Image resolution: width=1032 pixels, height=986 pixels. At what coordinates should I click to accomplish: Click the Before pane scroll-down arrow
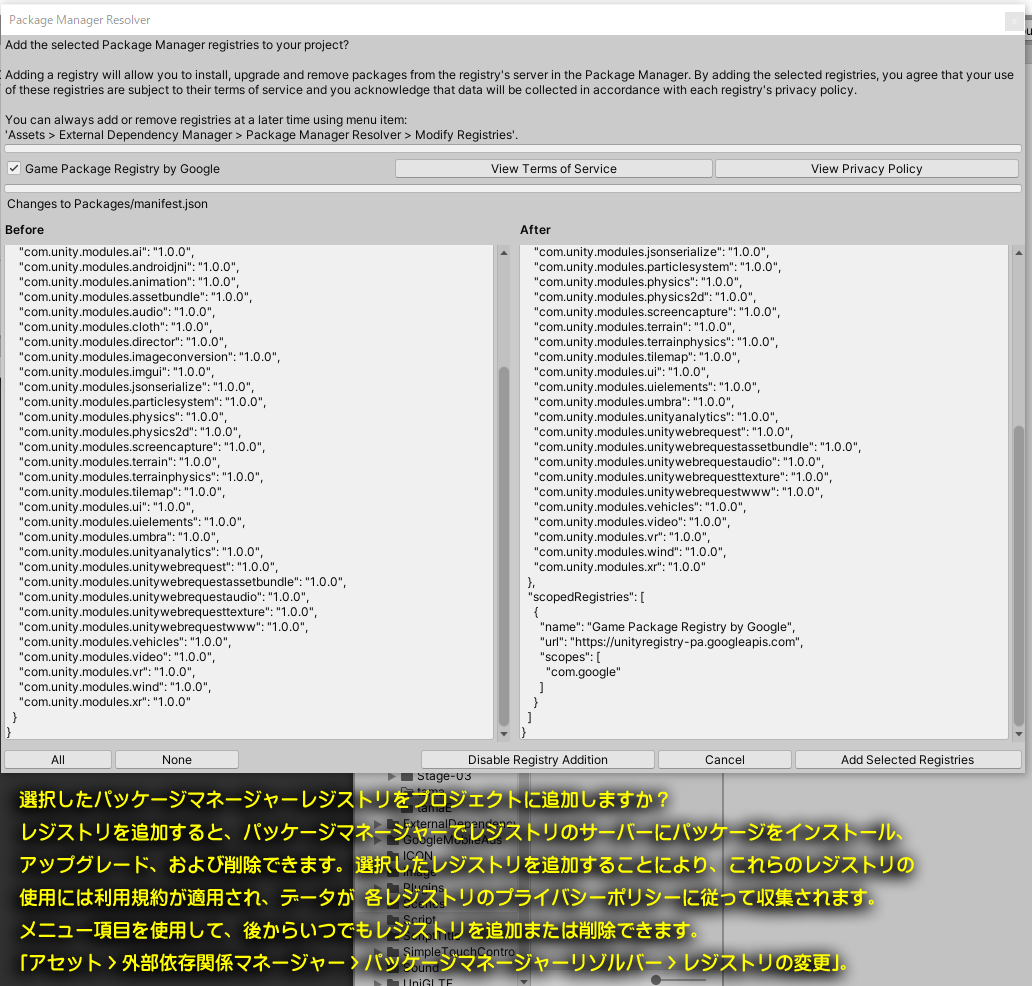point(504,733)
